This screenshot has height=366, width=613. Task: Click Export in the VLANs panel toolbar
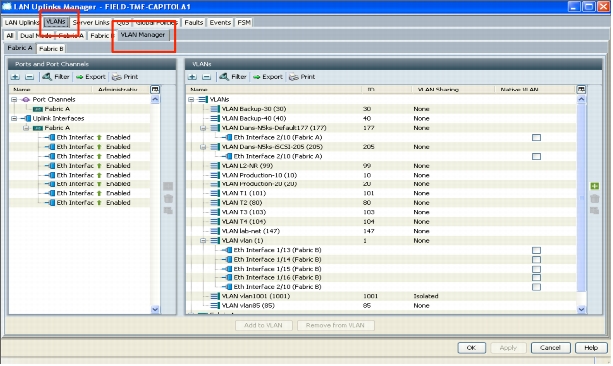268,77
